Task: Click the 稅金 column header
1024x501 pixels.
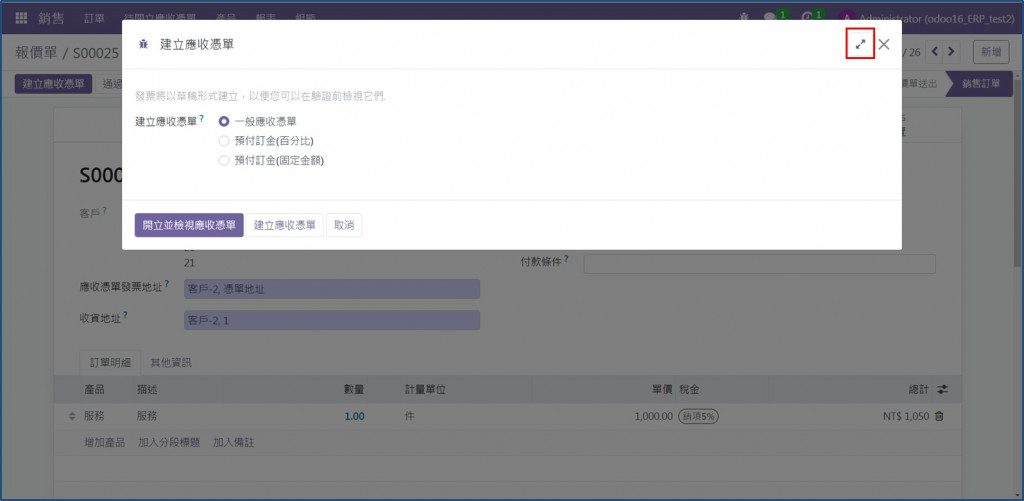Action: 690,389
